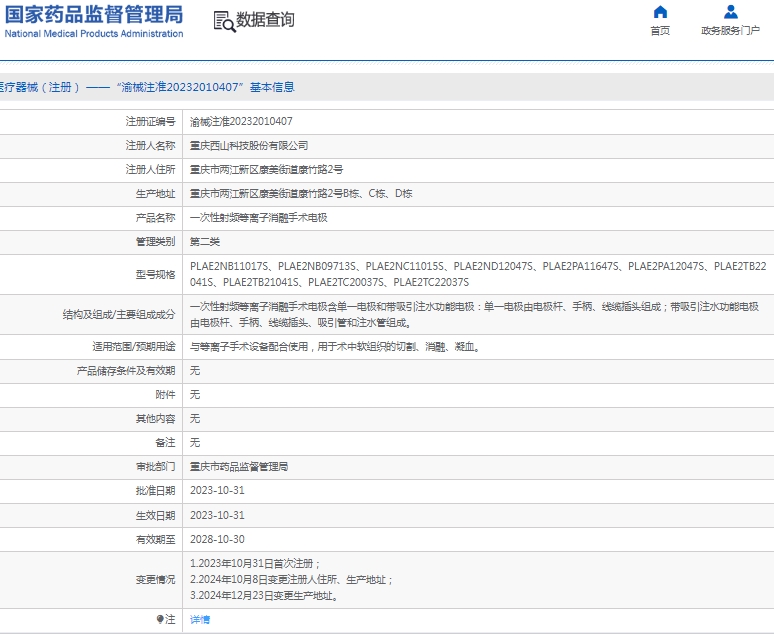Click the 生产地址 row label

click(x=155, y=194)
